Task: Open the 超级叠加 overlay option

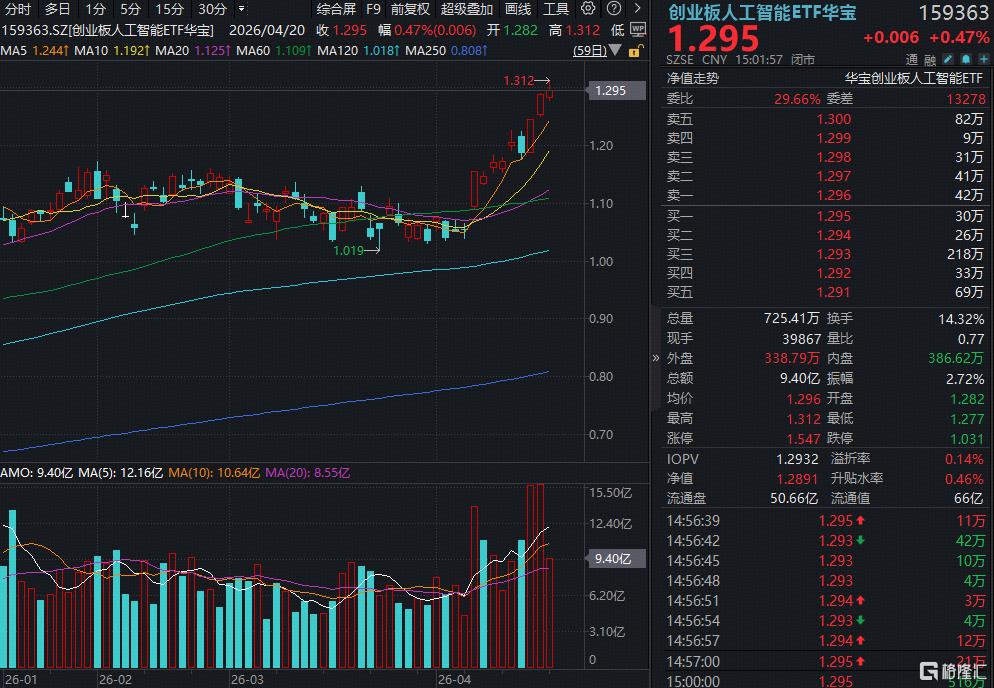Action: click(x=467, y=9)
